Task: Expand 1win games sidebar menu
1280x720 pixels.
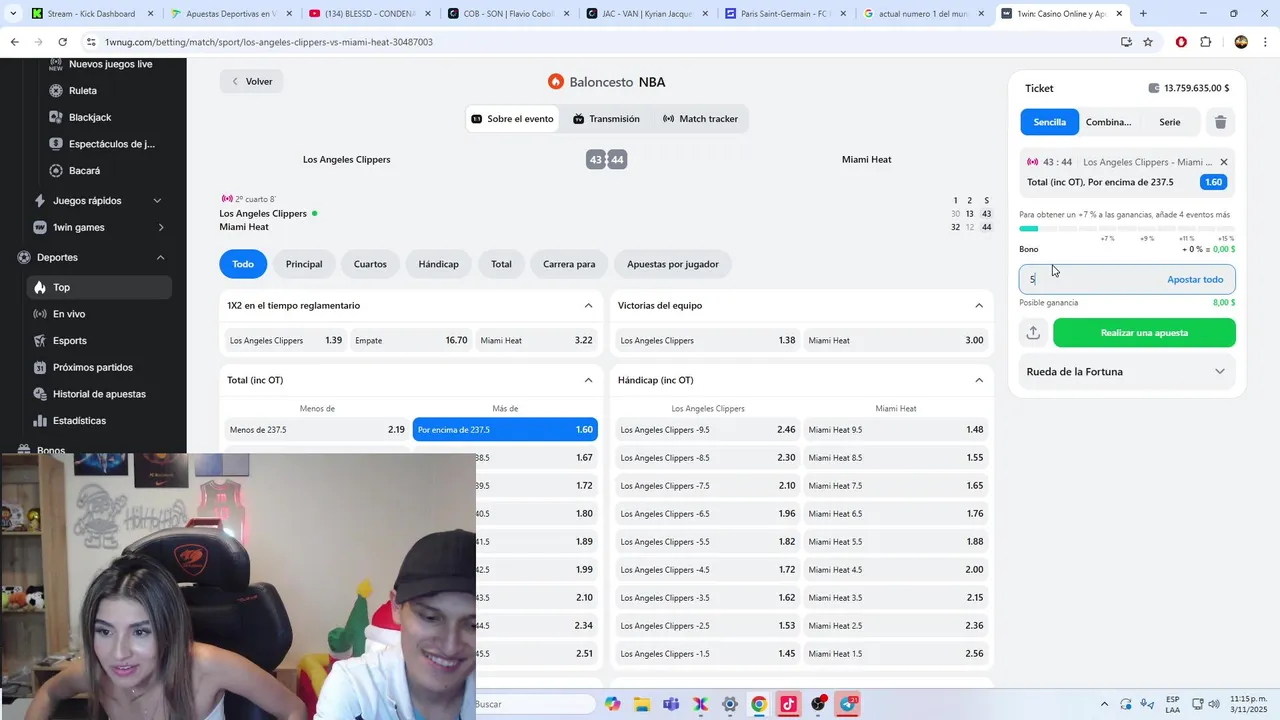Action: [99, 227]
